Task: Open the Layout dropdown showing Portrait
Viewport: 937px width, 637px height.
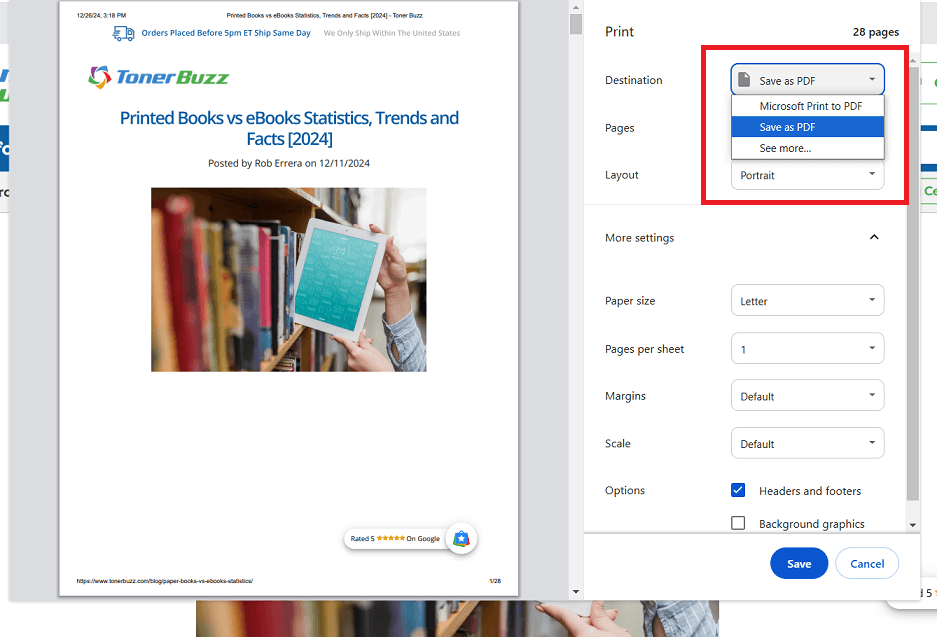Action: 807,175
